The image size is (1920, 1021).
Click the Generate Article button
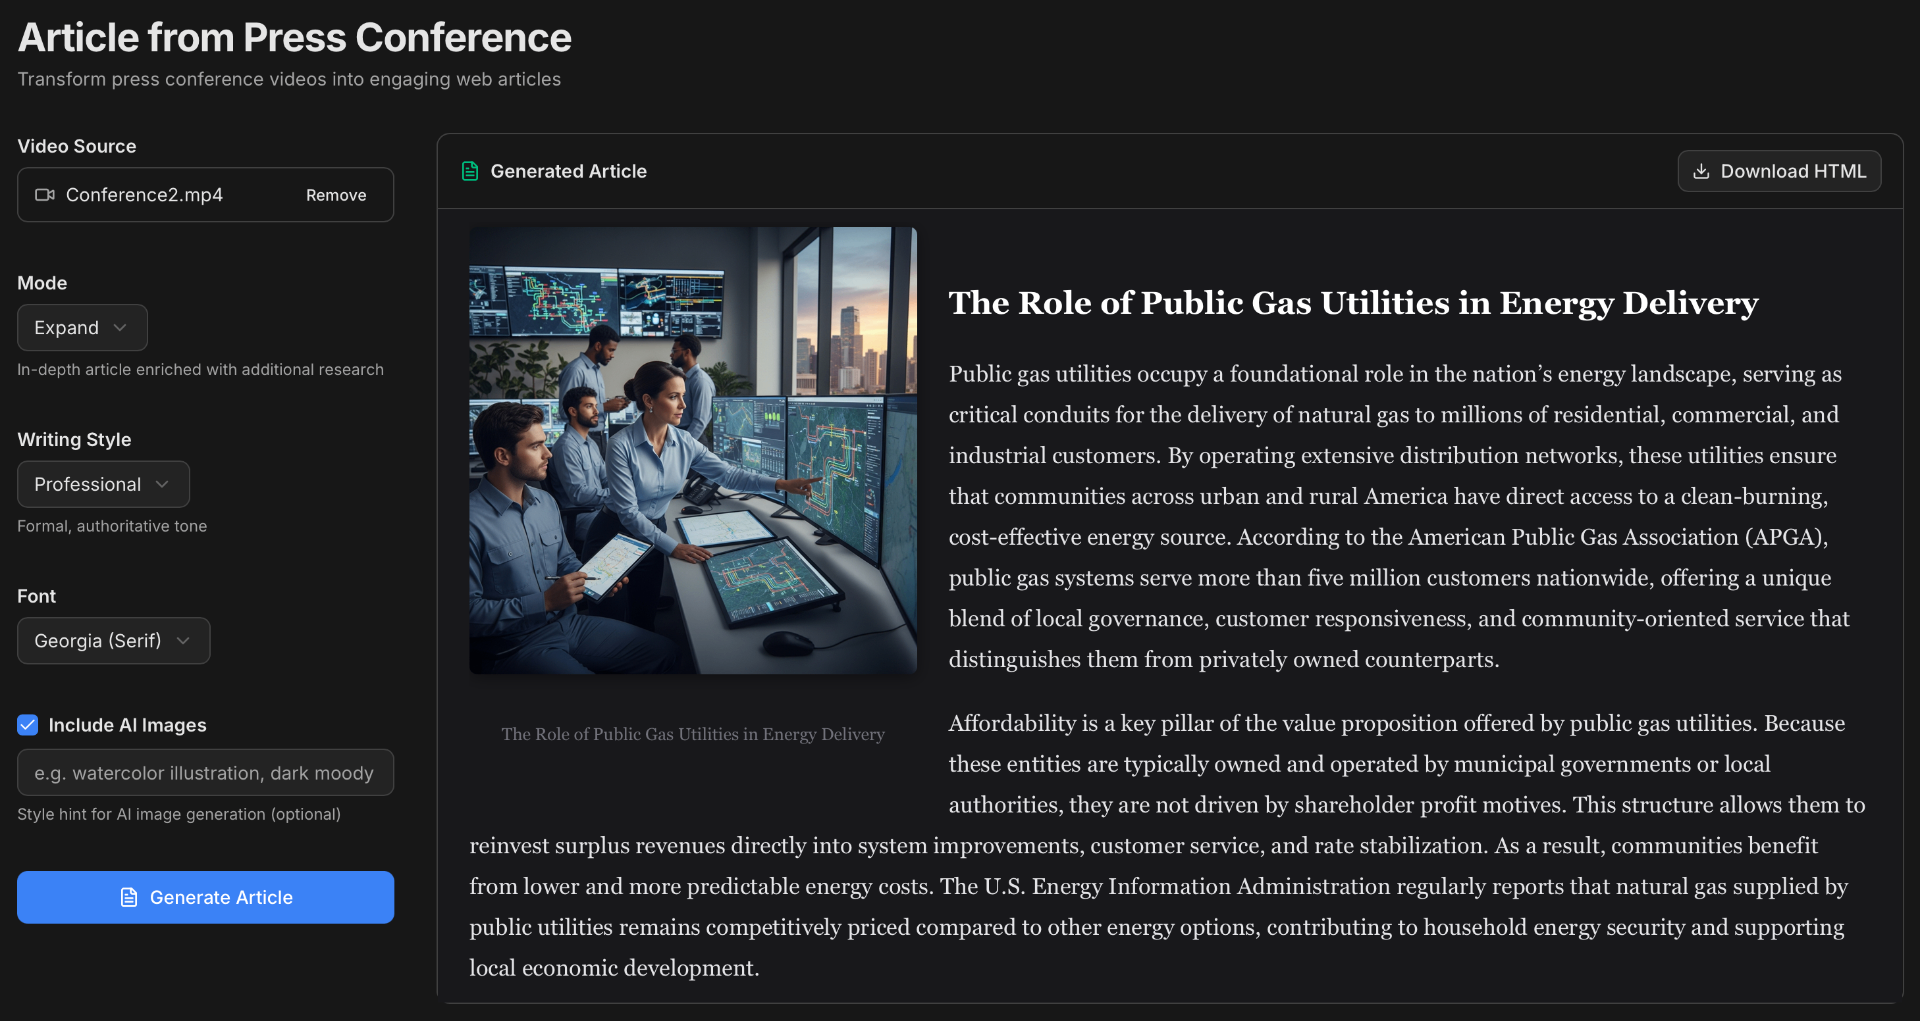click(205, 897)
